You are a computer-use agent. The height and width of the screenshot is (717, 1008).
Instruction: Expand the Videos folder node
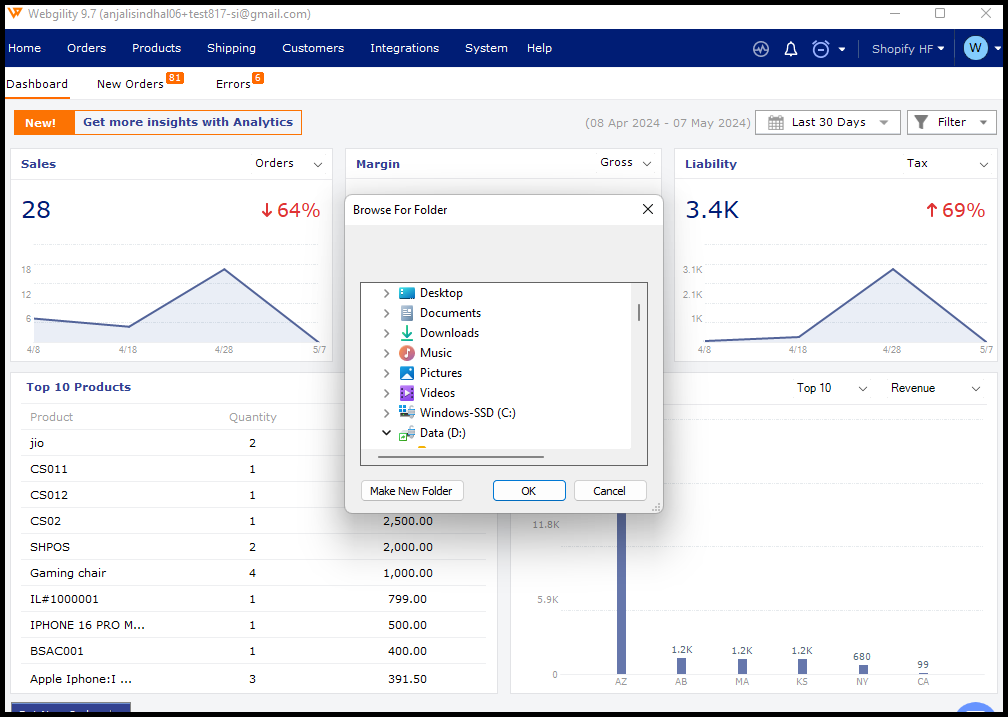tap(386, 393)
